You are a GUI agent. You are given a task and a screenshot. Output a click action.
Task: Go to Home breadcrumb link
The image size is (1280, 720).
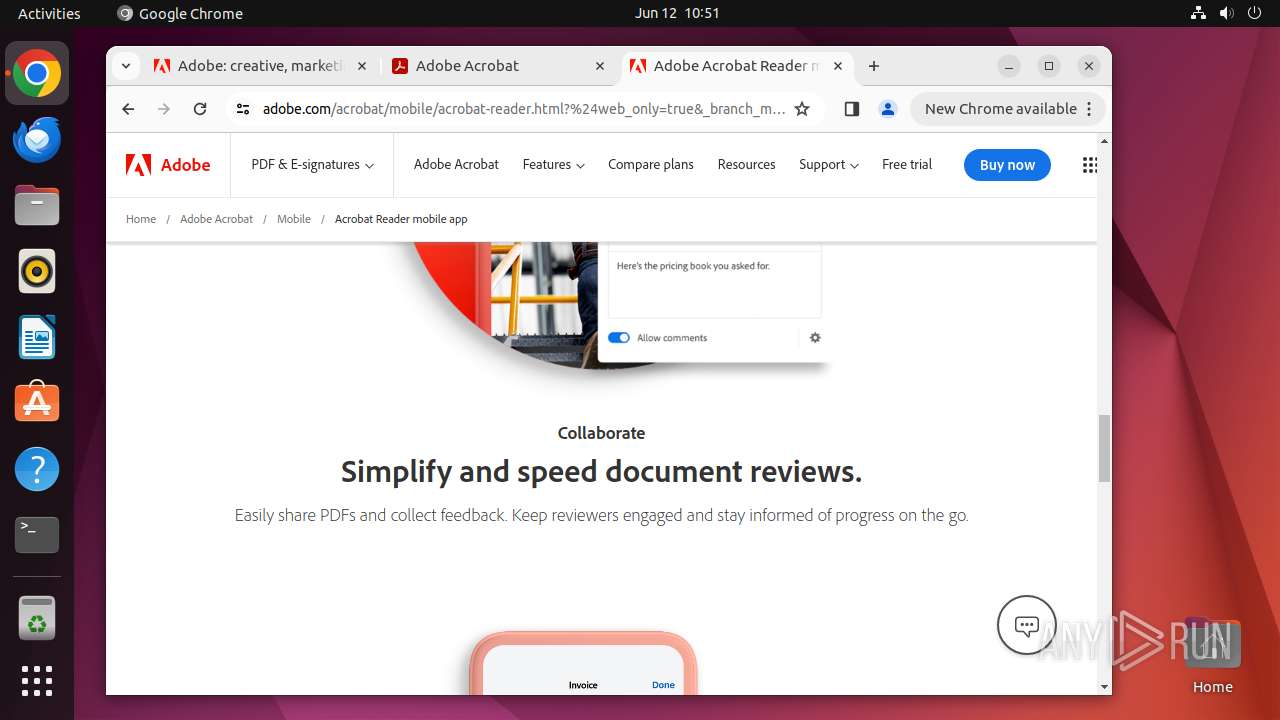coord(141,219)
